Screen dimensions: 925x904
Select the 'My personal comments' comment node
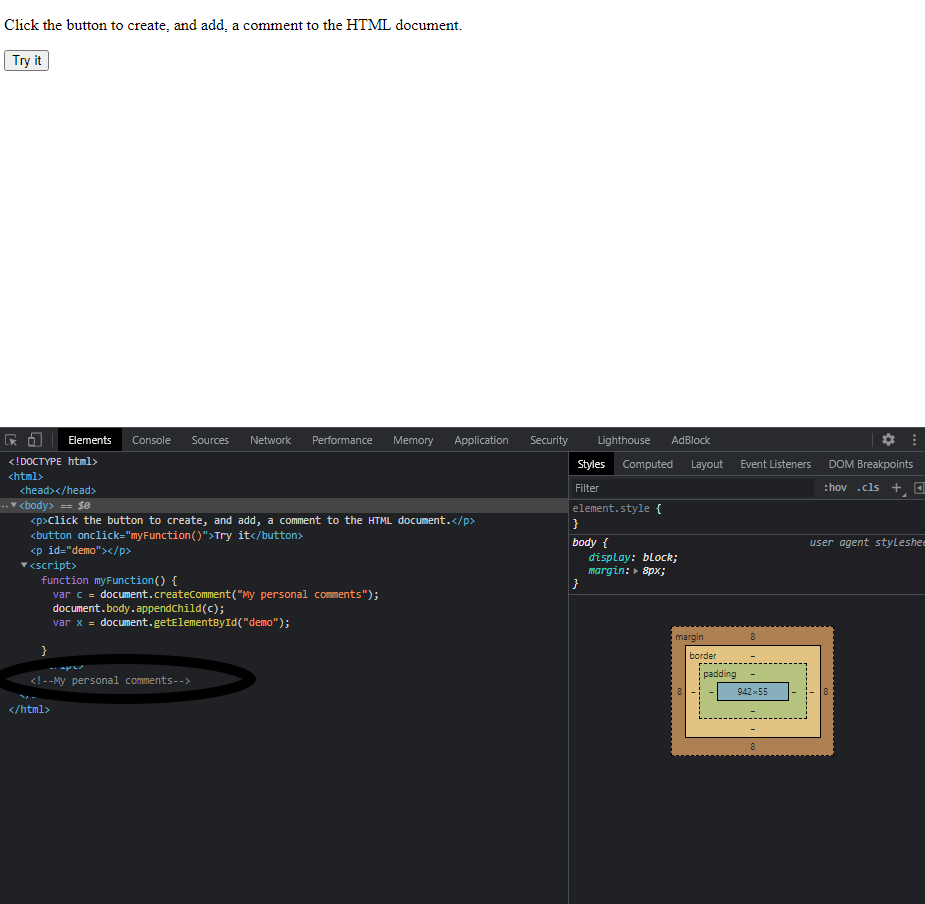tap(110, 680)
